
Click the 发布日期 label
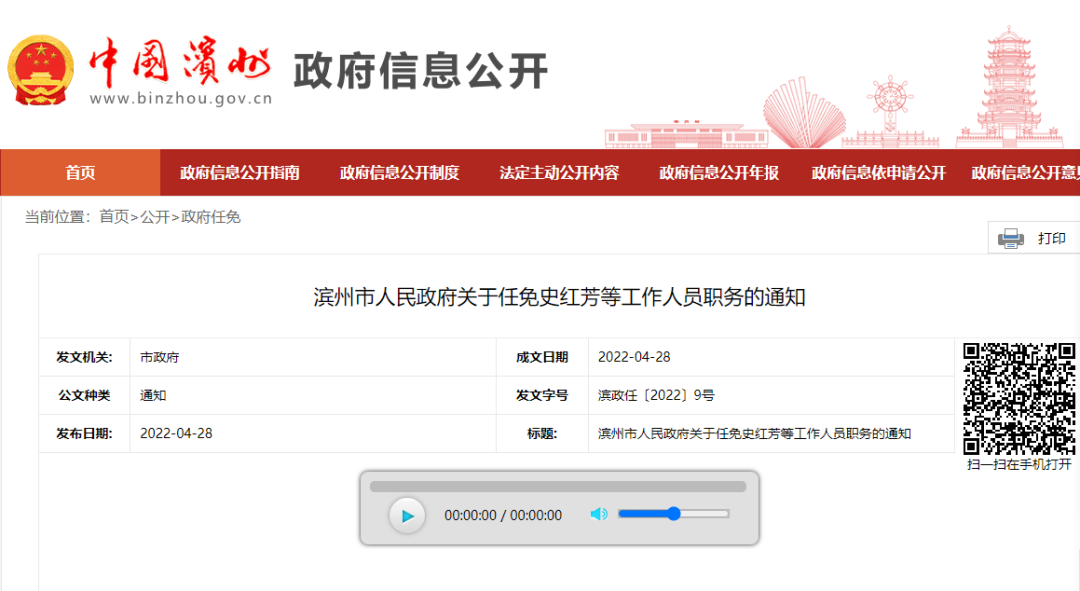coord(84,433)
